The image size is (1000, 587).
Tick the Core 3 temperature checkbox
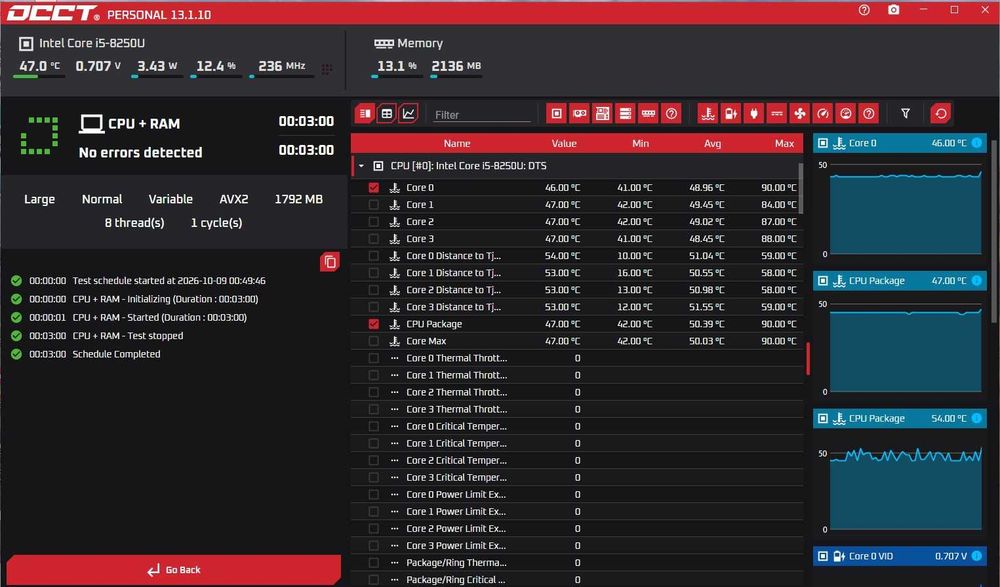point(374,239)
